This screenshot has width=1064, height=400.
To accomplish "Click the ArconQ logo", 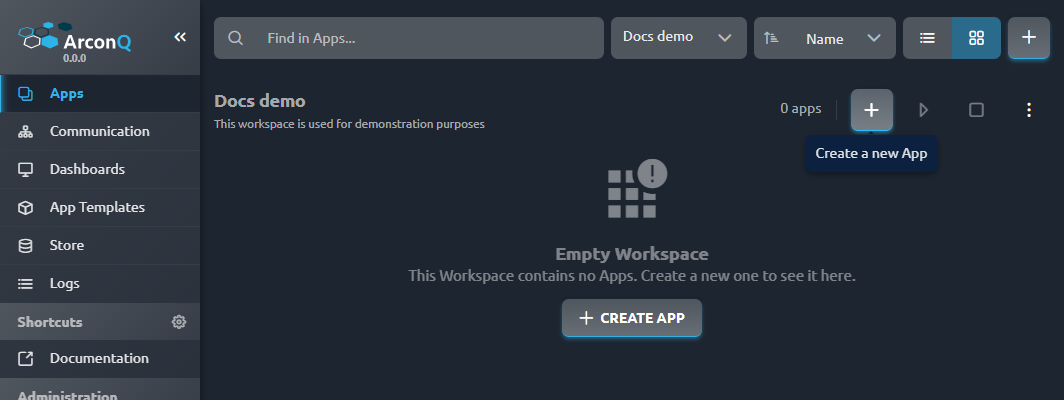I will tap(75, 37).
